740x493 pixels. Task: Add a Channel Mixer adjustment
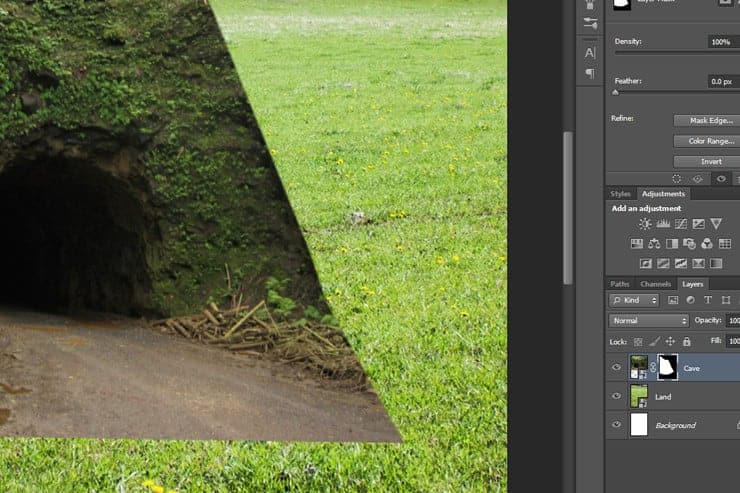click(x=706, y=243)
